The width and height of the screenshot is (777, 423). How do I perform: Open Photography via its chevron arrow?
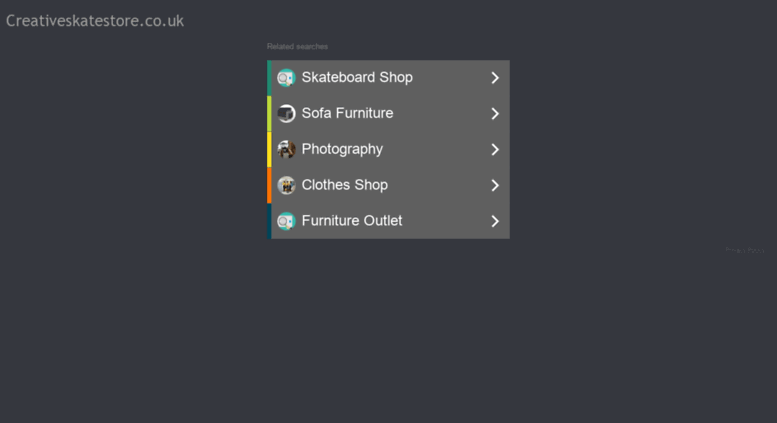(495, 149)
